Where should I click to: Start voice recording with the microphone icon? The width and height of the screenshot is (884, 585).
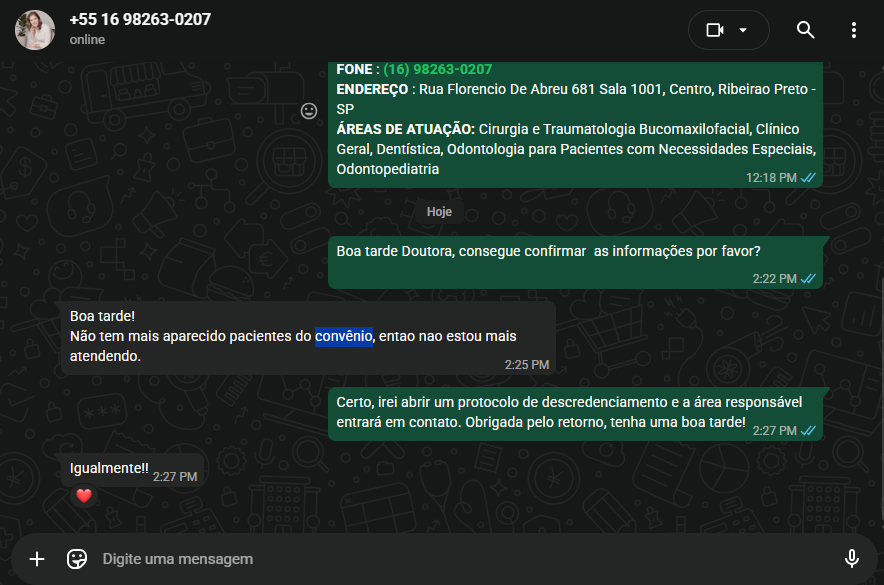(851, 559)
